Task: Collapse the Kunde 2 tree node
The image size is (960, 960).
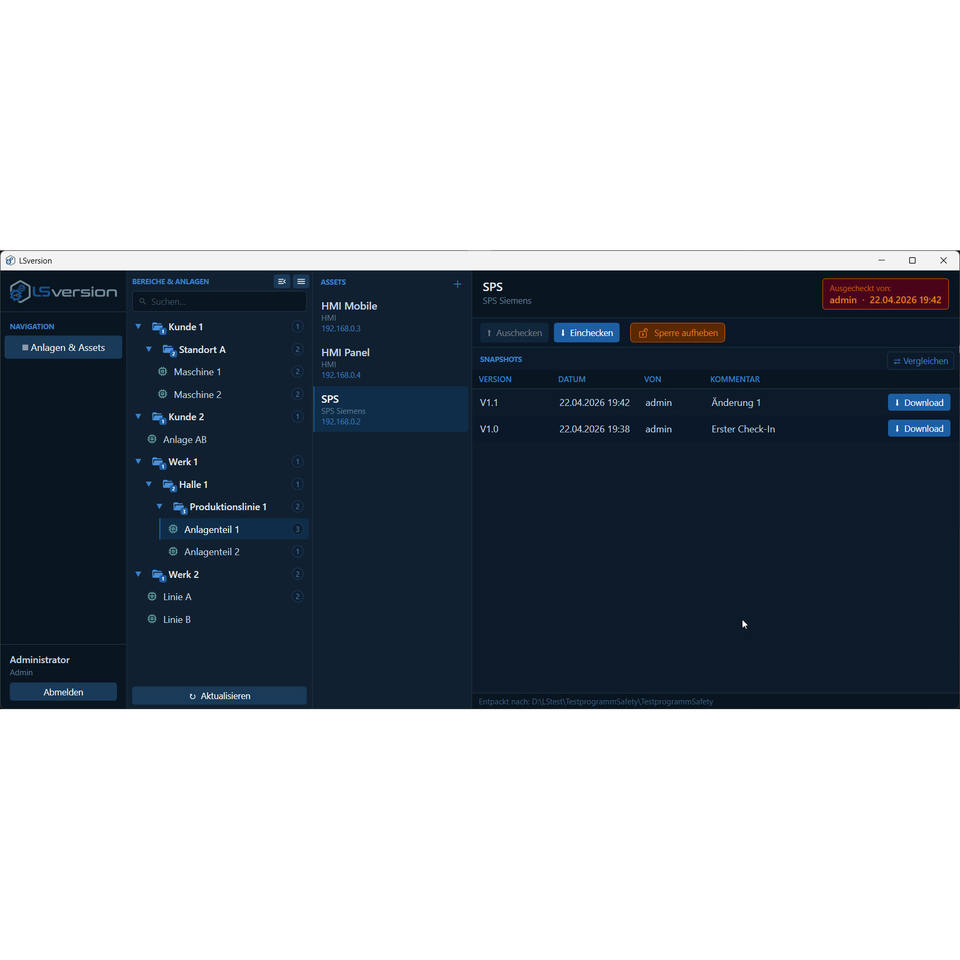Action: tap(138, 416)
